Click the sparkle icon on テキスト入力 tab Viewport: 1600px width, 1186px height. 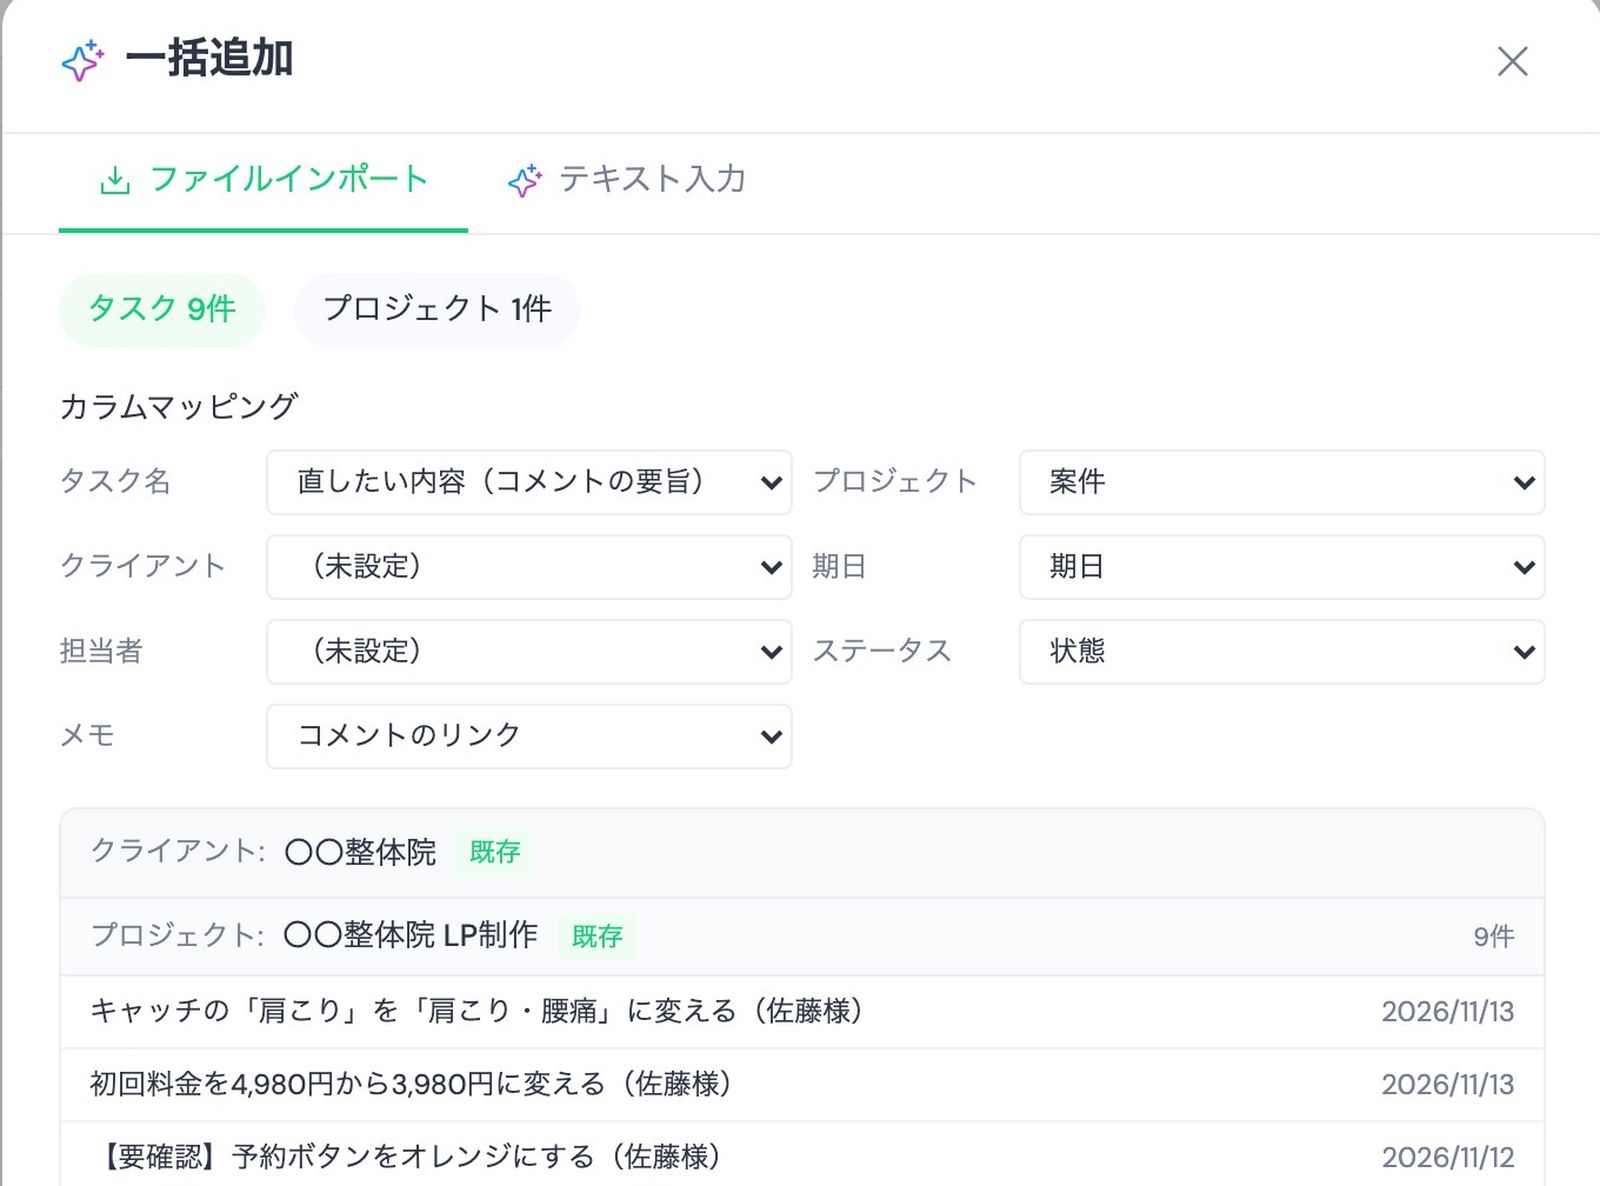[x=525, y=180]
